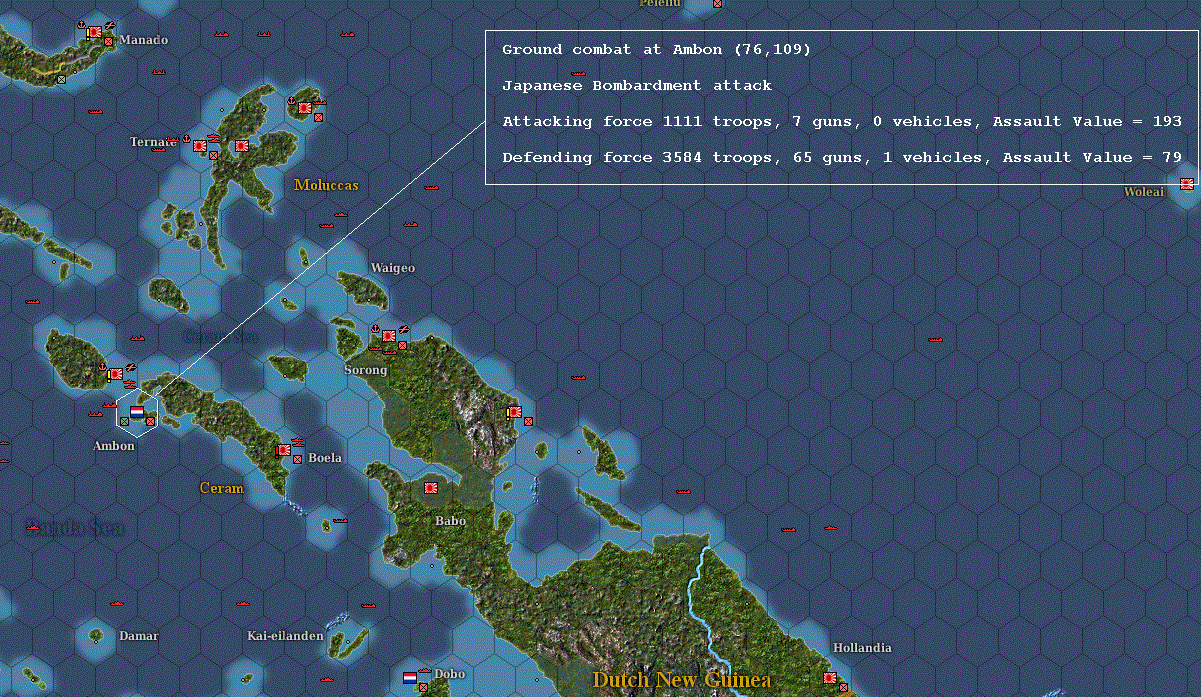This screenshot has height=697, width=1201.
Task: Select the Japanese flag base east of Ternate on Halmahera
Action: tap(242, 146)
